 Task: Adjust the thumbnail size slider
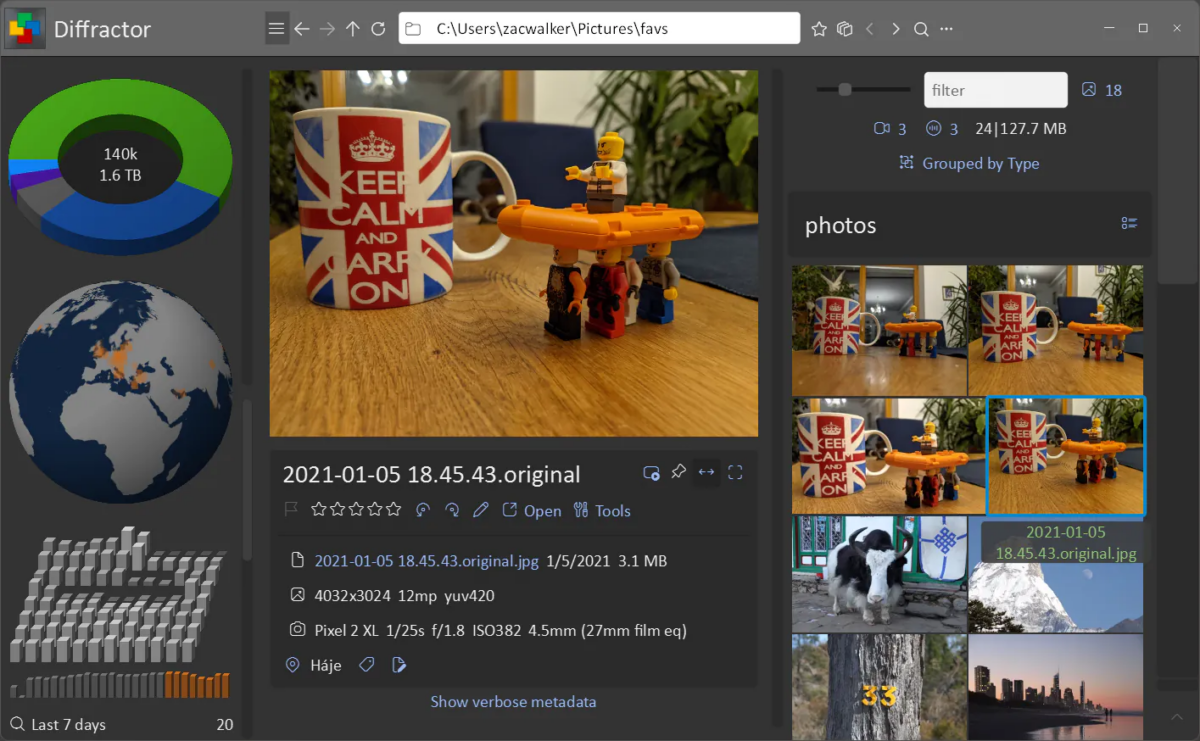point(845,89)
